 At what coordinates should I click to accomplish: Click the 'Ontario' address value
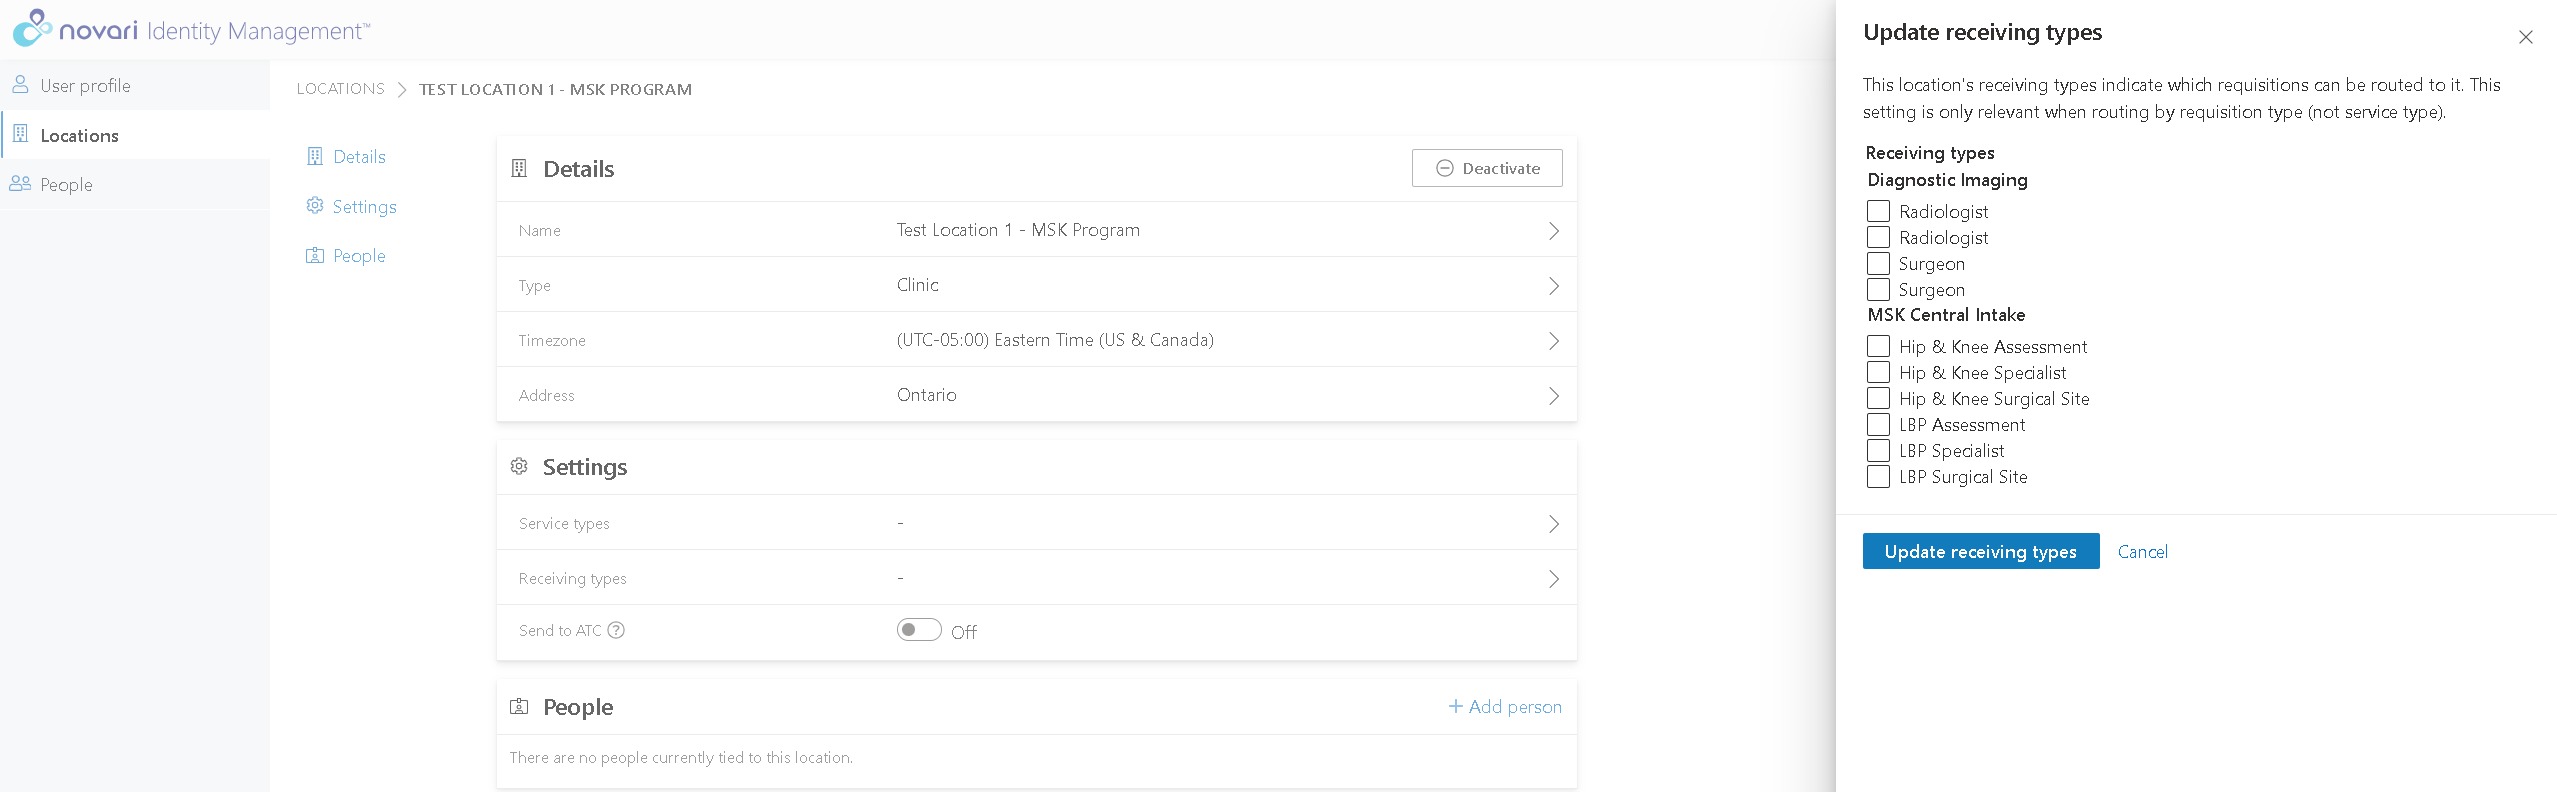pos(926,395)
